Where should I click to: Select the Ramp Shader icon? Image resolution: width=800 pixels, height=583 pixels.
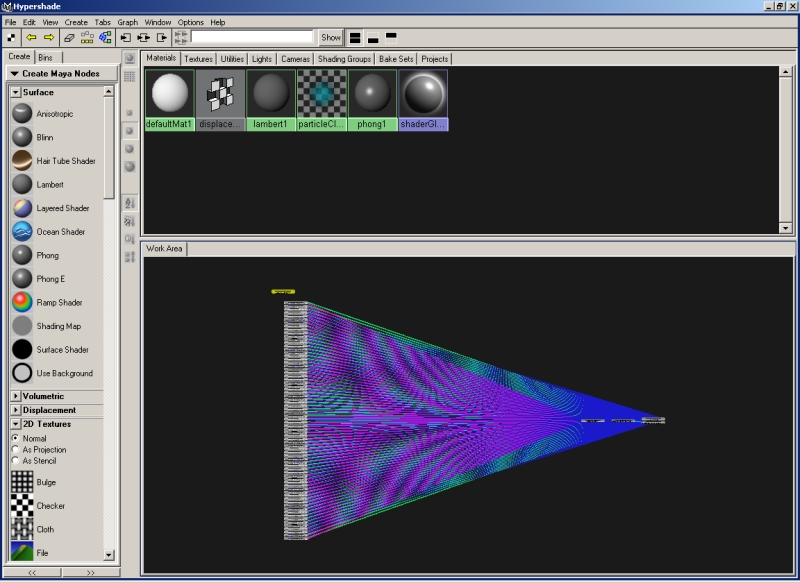click(x=22, y=302)
